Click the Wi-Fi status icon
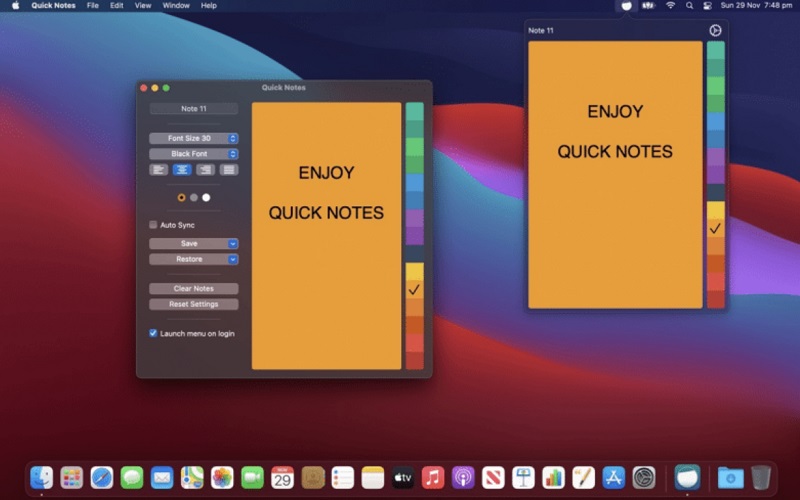Screen dimensions: 800x500 point(670,6)
